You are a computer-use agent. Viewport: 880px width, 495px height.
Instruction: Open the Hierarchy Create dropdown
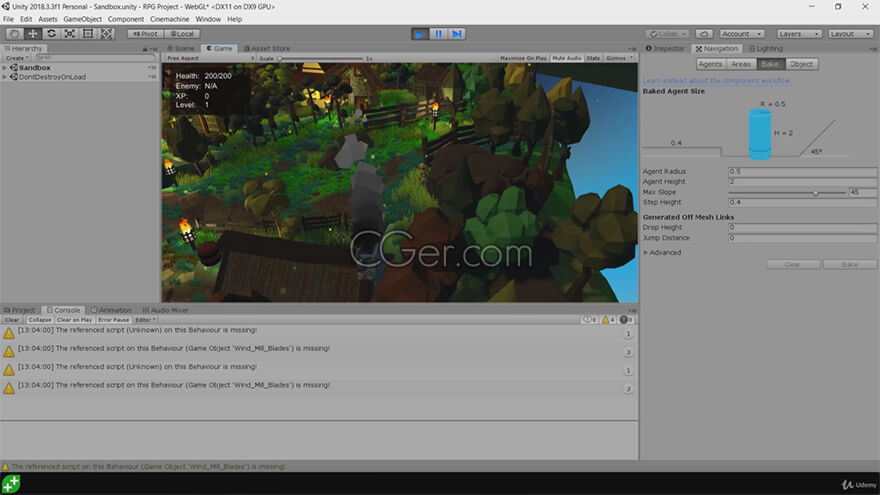point(17,58)
